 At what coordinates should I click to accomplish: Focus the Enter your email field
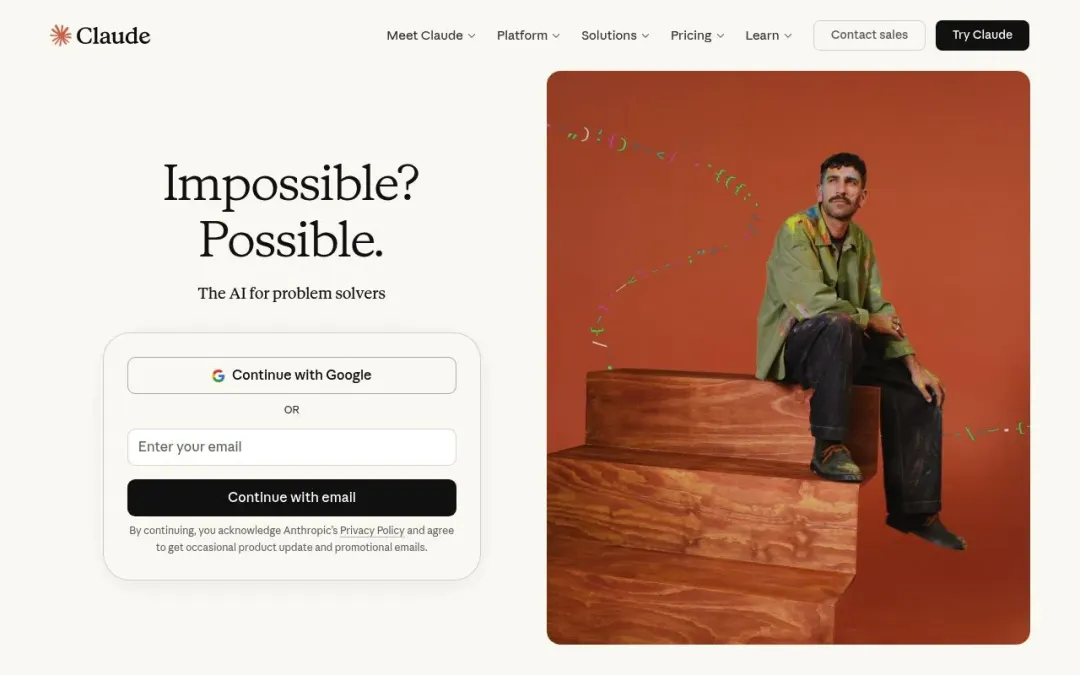pyautogui.click(x=291, y=447)
